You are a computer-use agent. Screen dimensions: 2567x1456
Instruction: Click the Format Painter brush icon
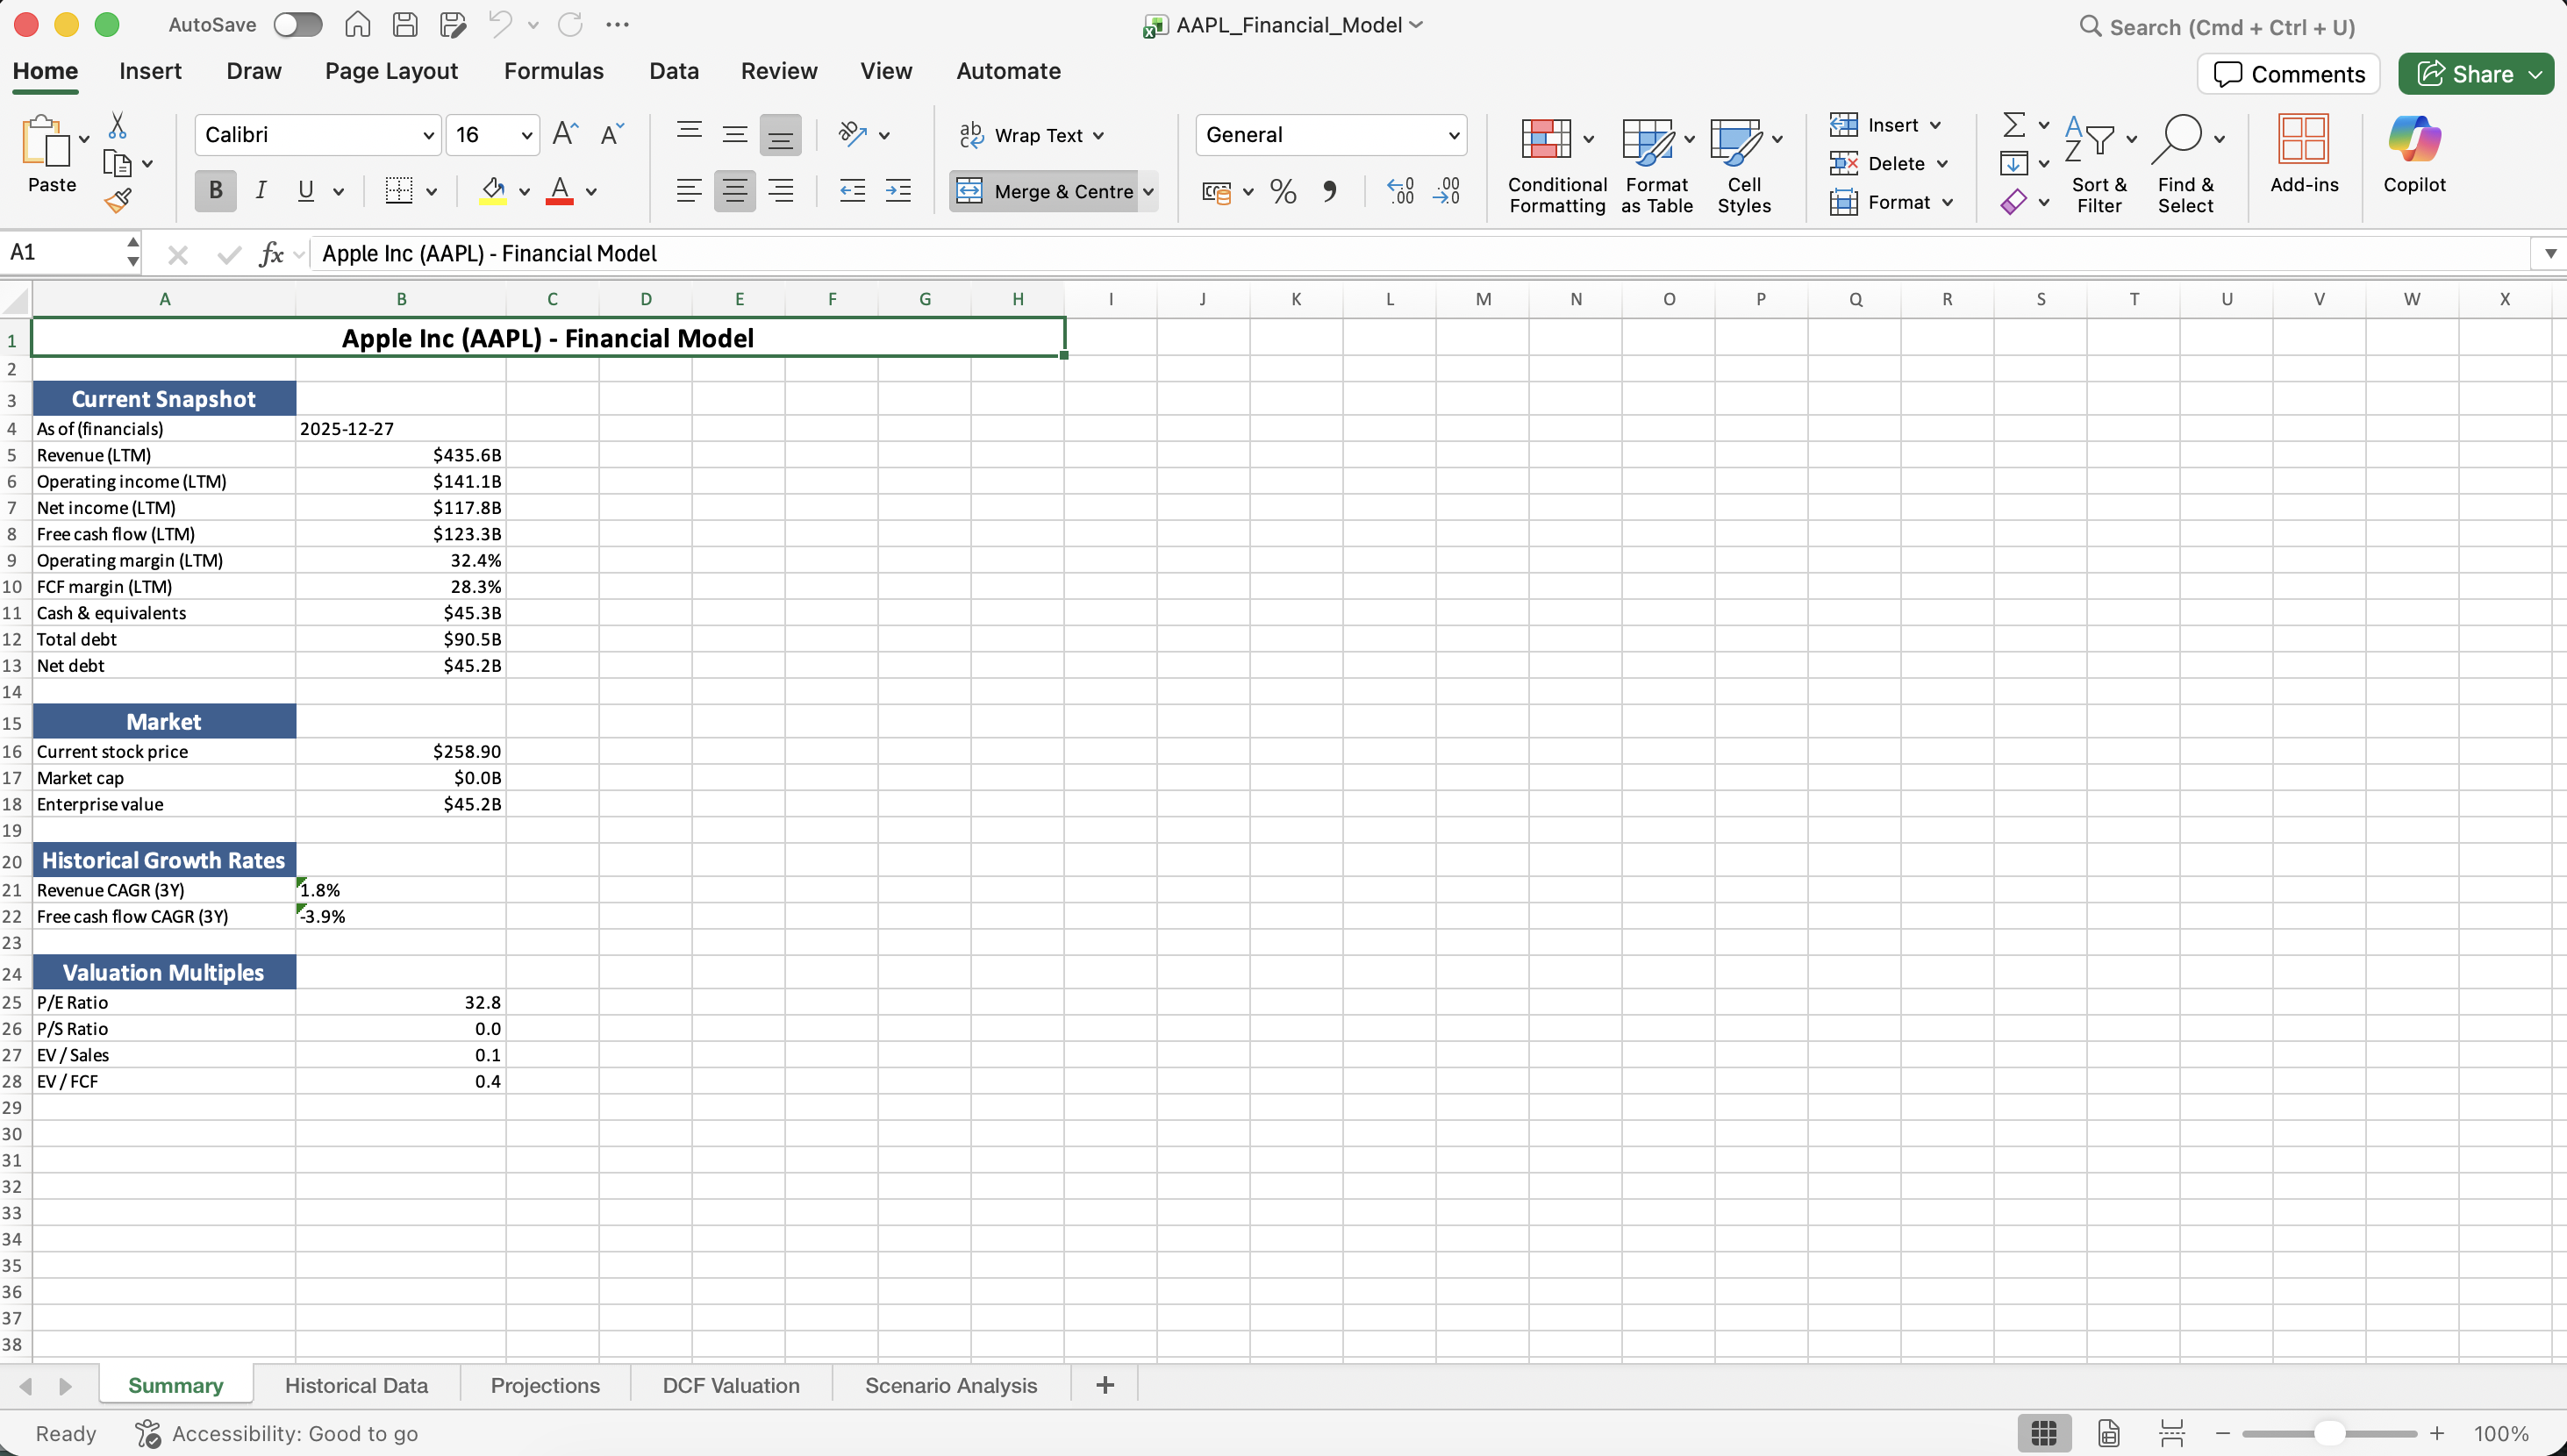click(118, 201)
